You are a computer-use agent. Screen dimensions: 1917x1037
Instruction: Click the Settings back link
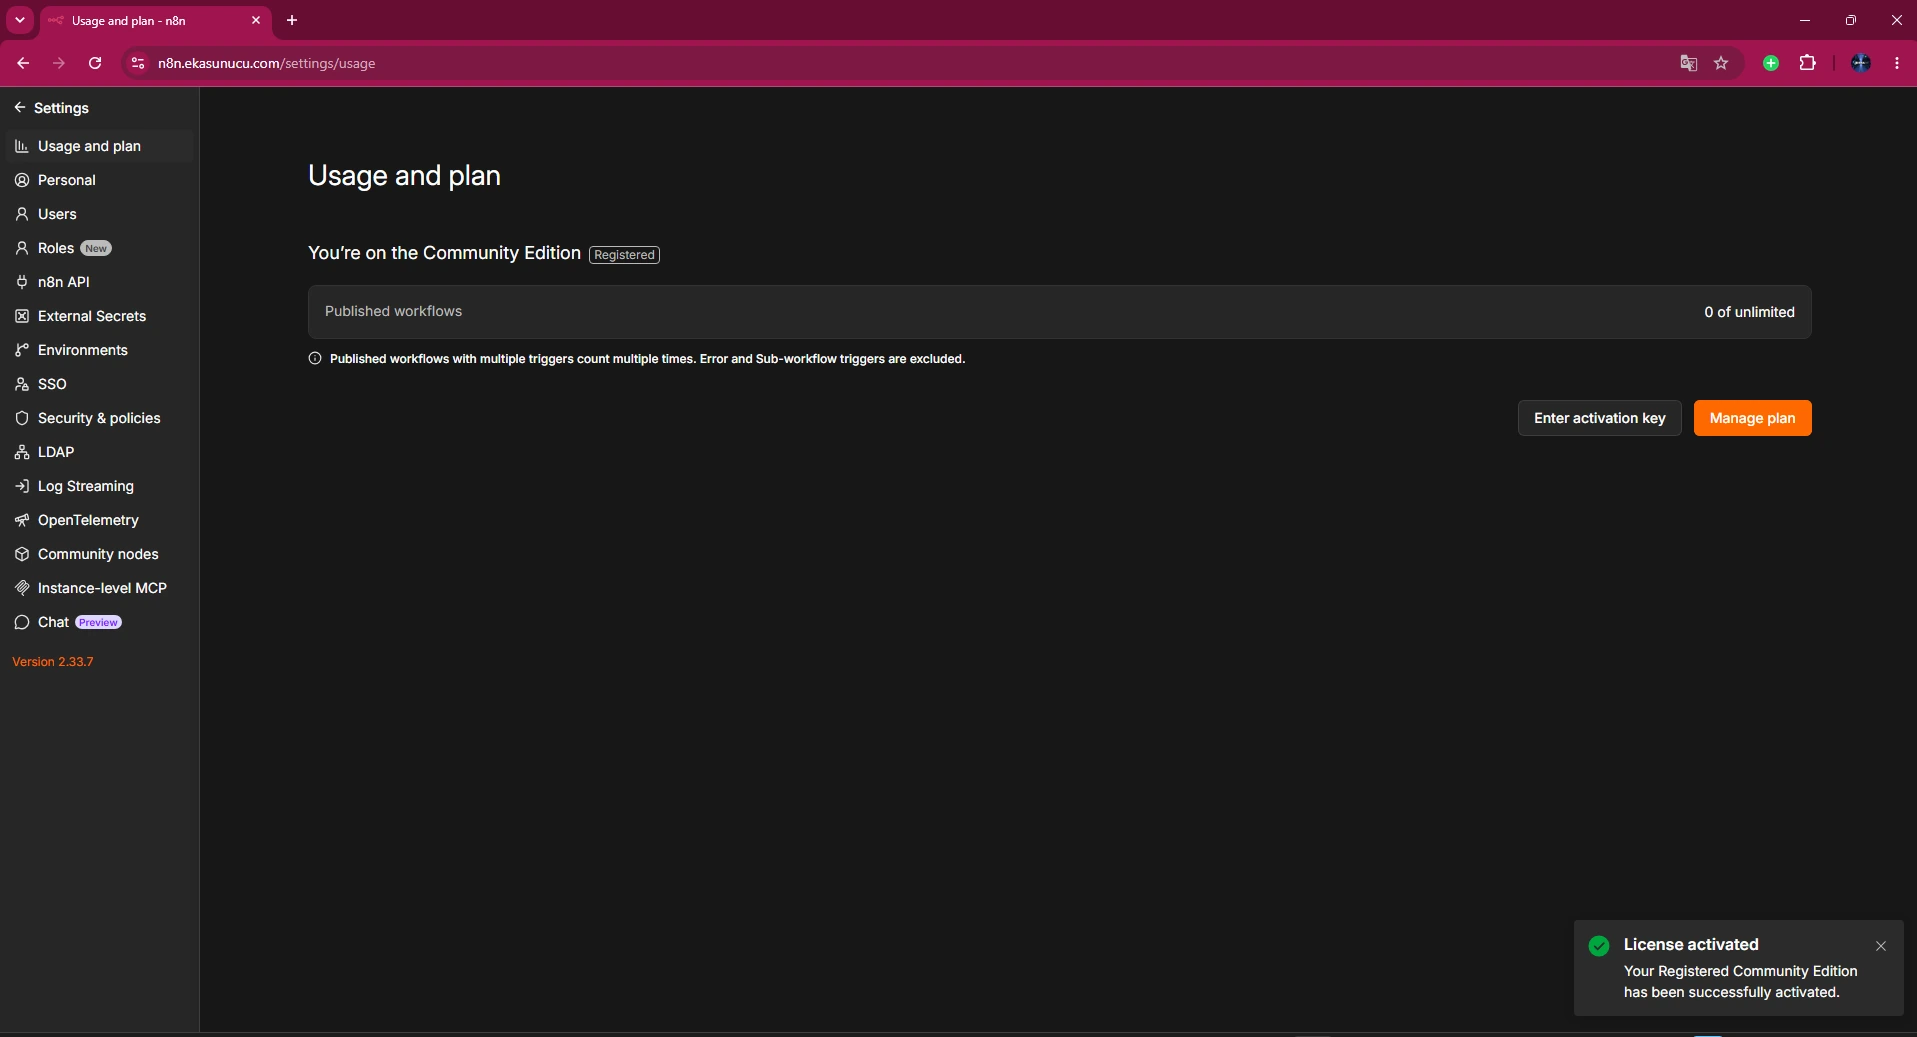point(52,108)
